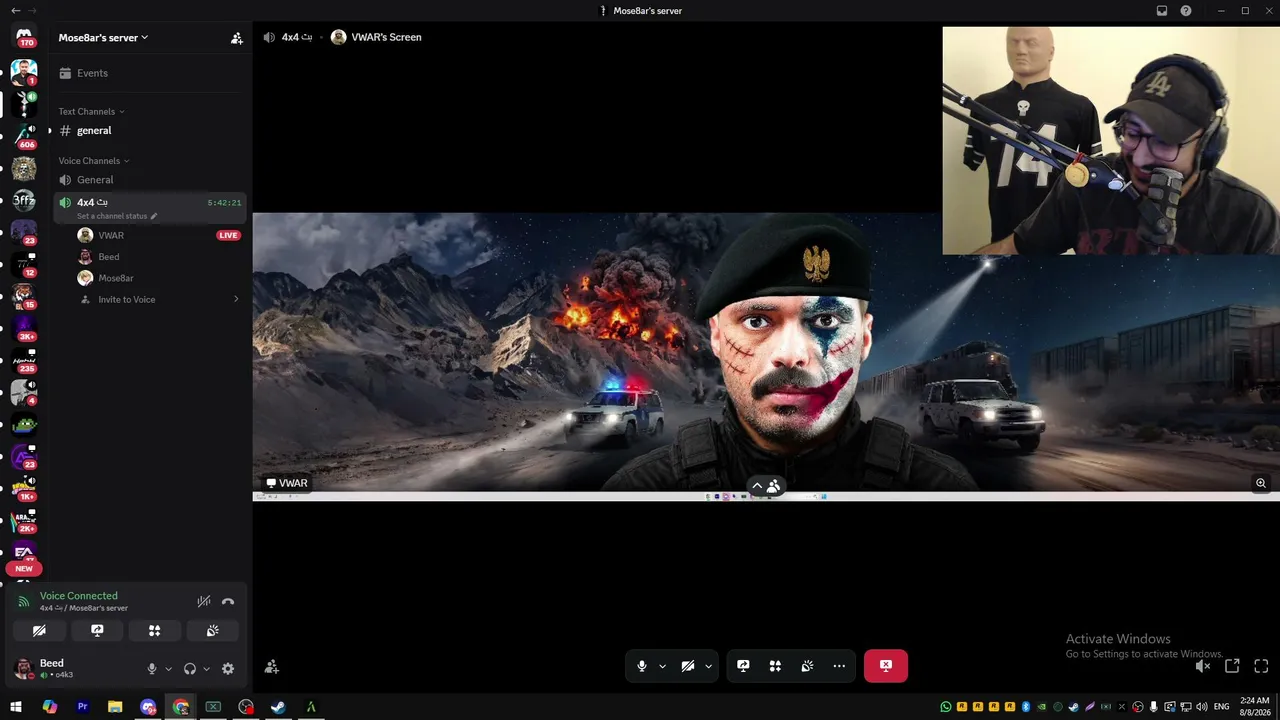Click the hang up disconnect icon
This screenshot has height=720, width=1280.
[x=228, y=601]
